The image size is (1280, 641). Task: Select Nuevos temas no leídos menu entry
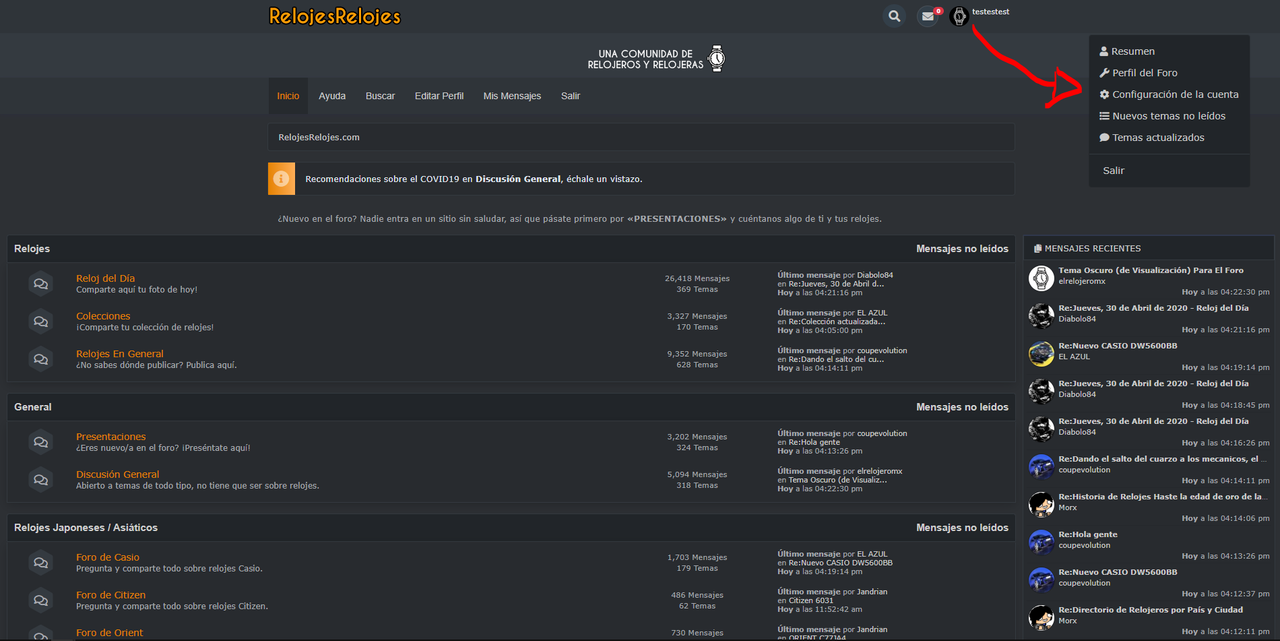1162,116
